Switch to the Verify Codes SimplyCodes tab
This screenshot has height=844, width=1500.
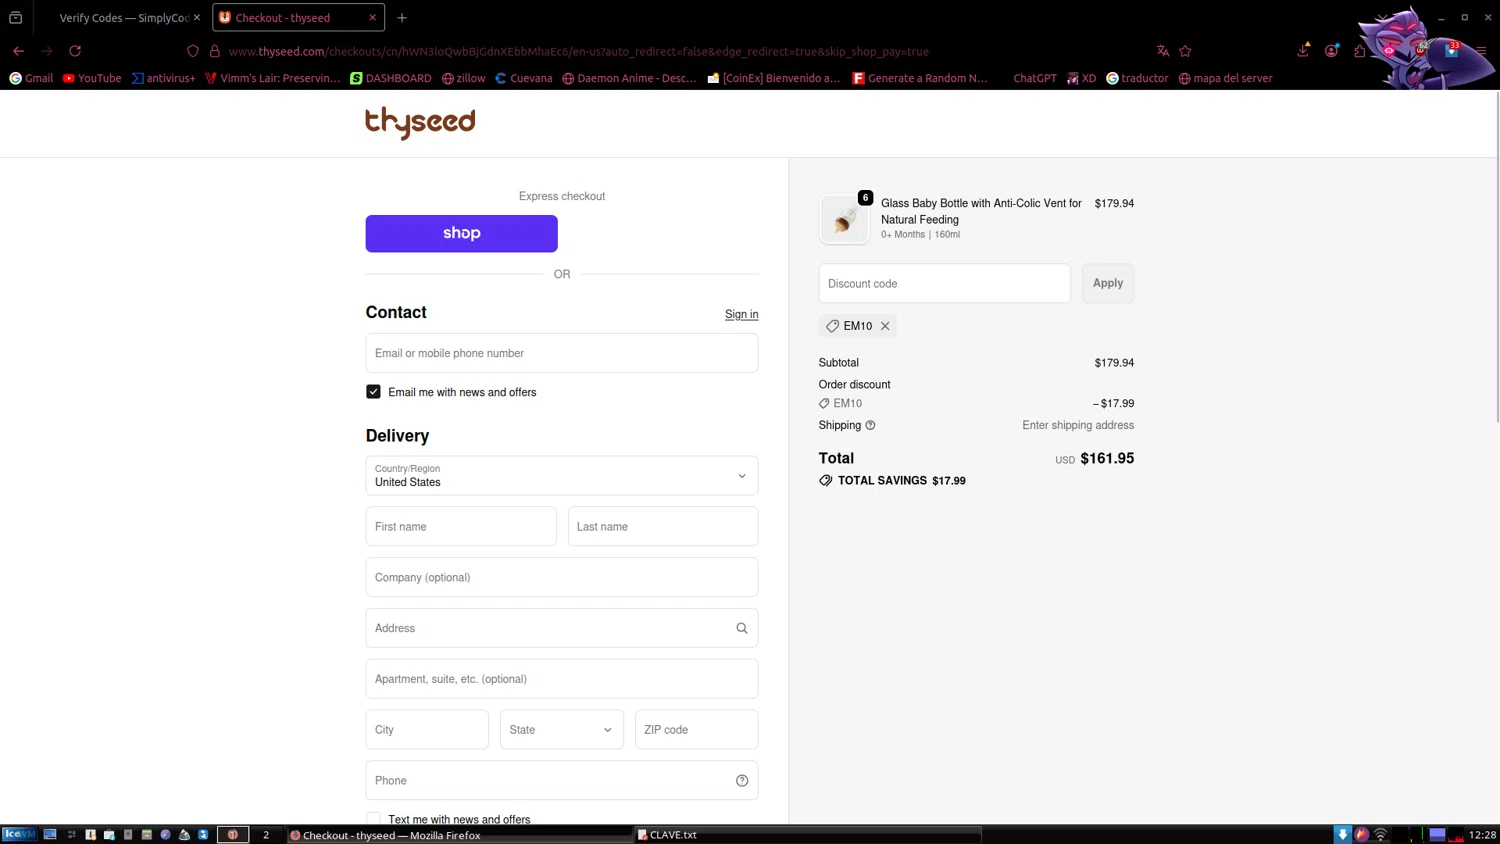[x=122, y=18]
